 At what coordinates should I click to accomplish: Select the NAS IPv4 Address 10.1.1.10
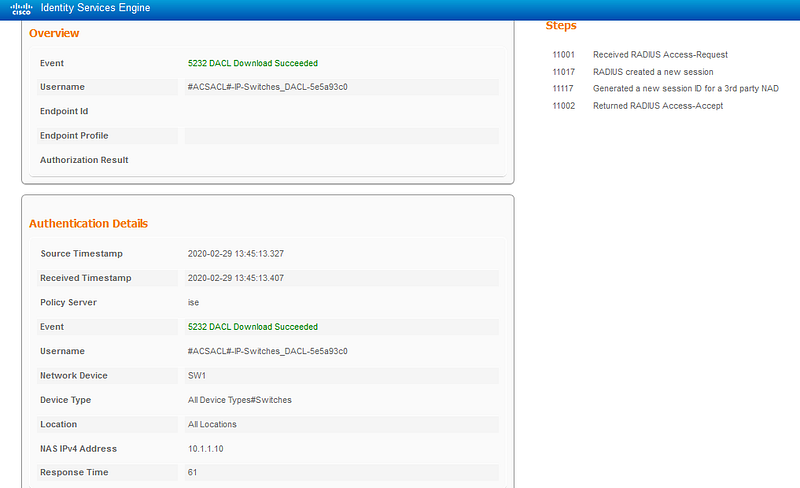coord(206,449)
